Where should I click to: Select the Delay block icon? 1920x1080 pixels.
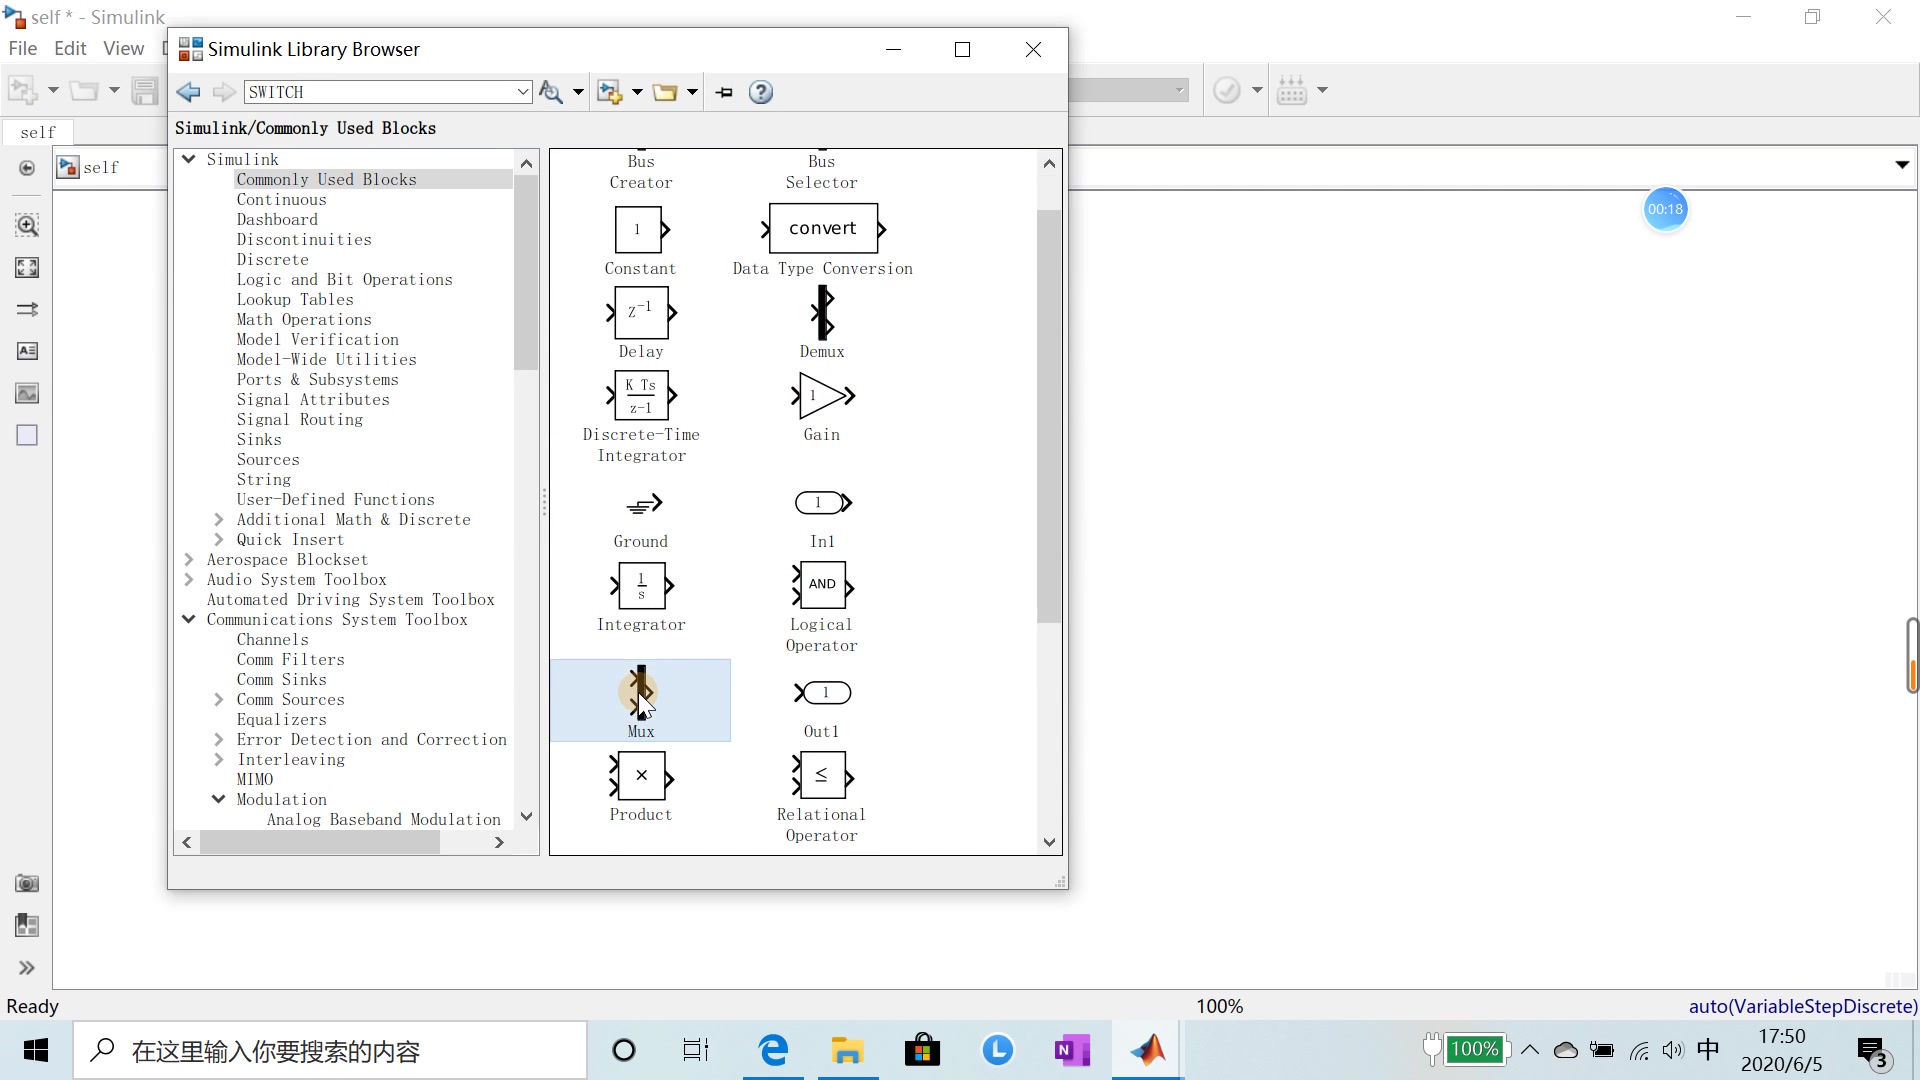tap(641, 313)
